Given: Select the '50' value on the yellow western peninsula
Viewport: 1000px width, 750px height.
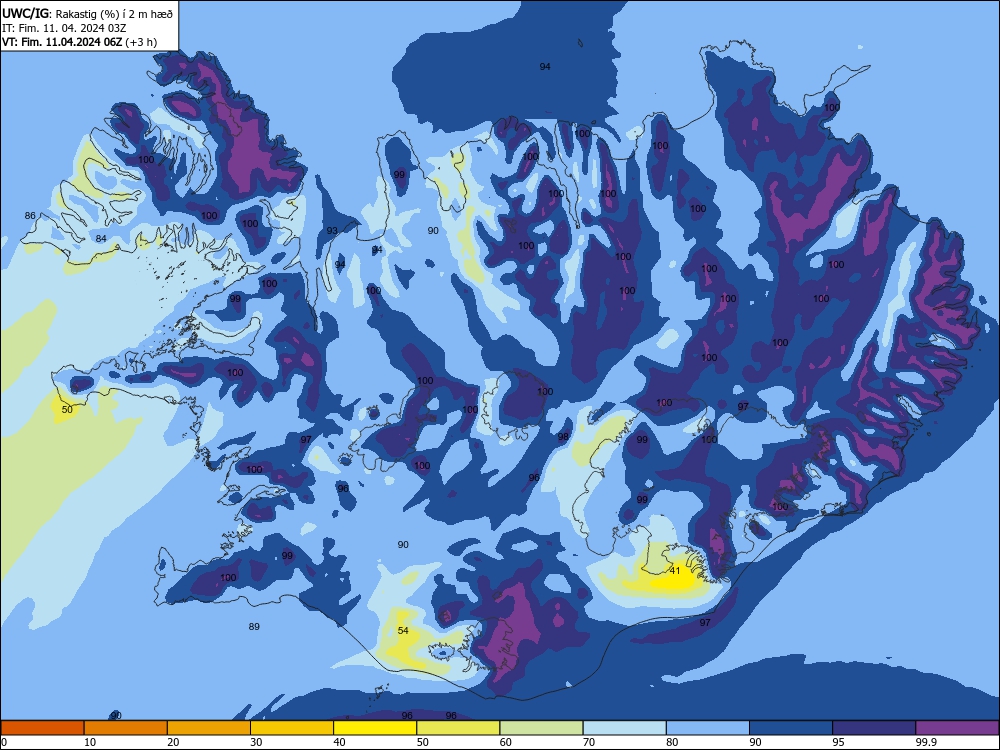Looking at the screenshot, I should [x=67, y=409].
